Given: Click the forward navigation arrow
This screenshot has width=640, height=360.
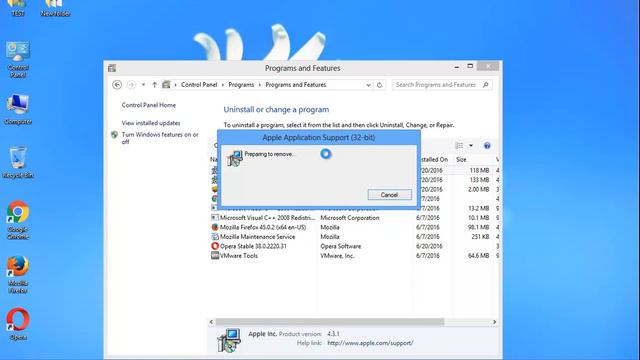Looking at the screenshot, I should tap(131, 84).
